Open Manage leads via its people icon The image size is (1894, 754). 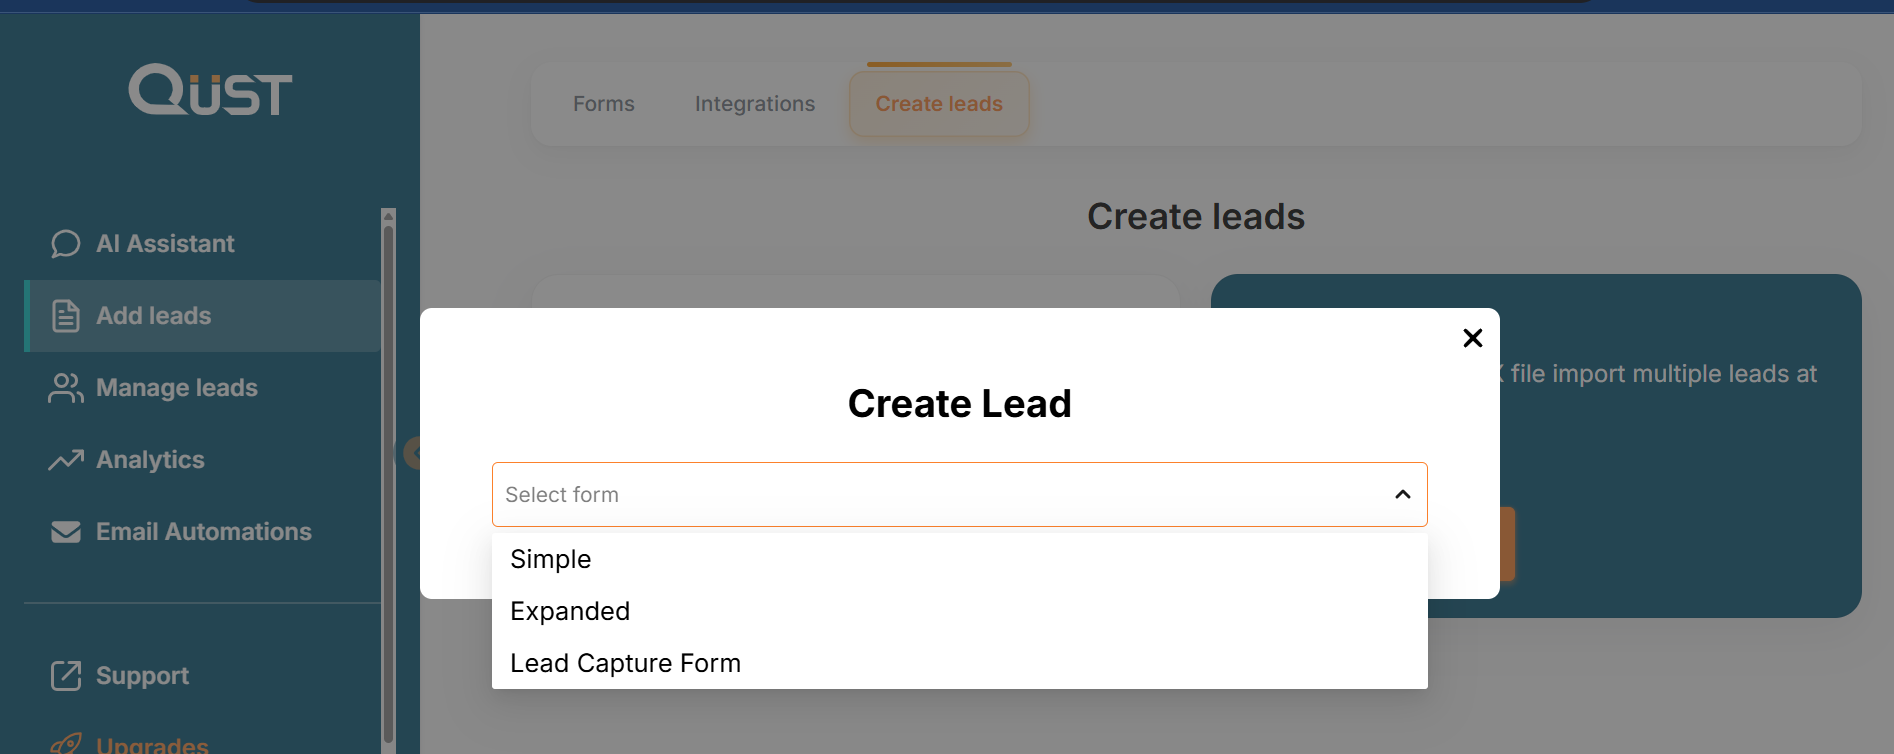click(x=66, y=388)
